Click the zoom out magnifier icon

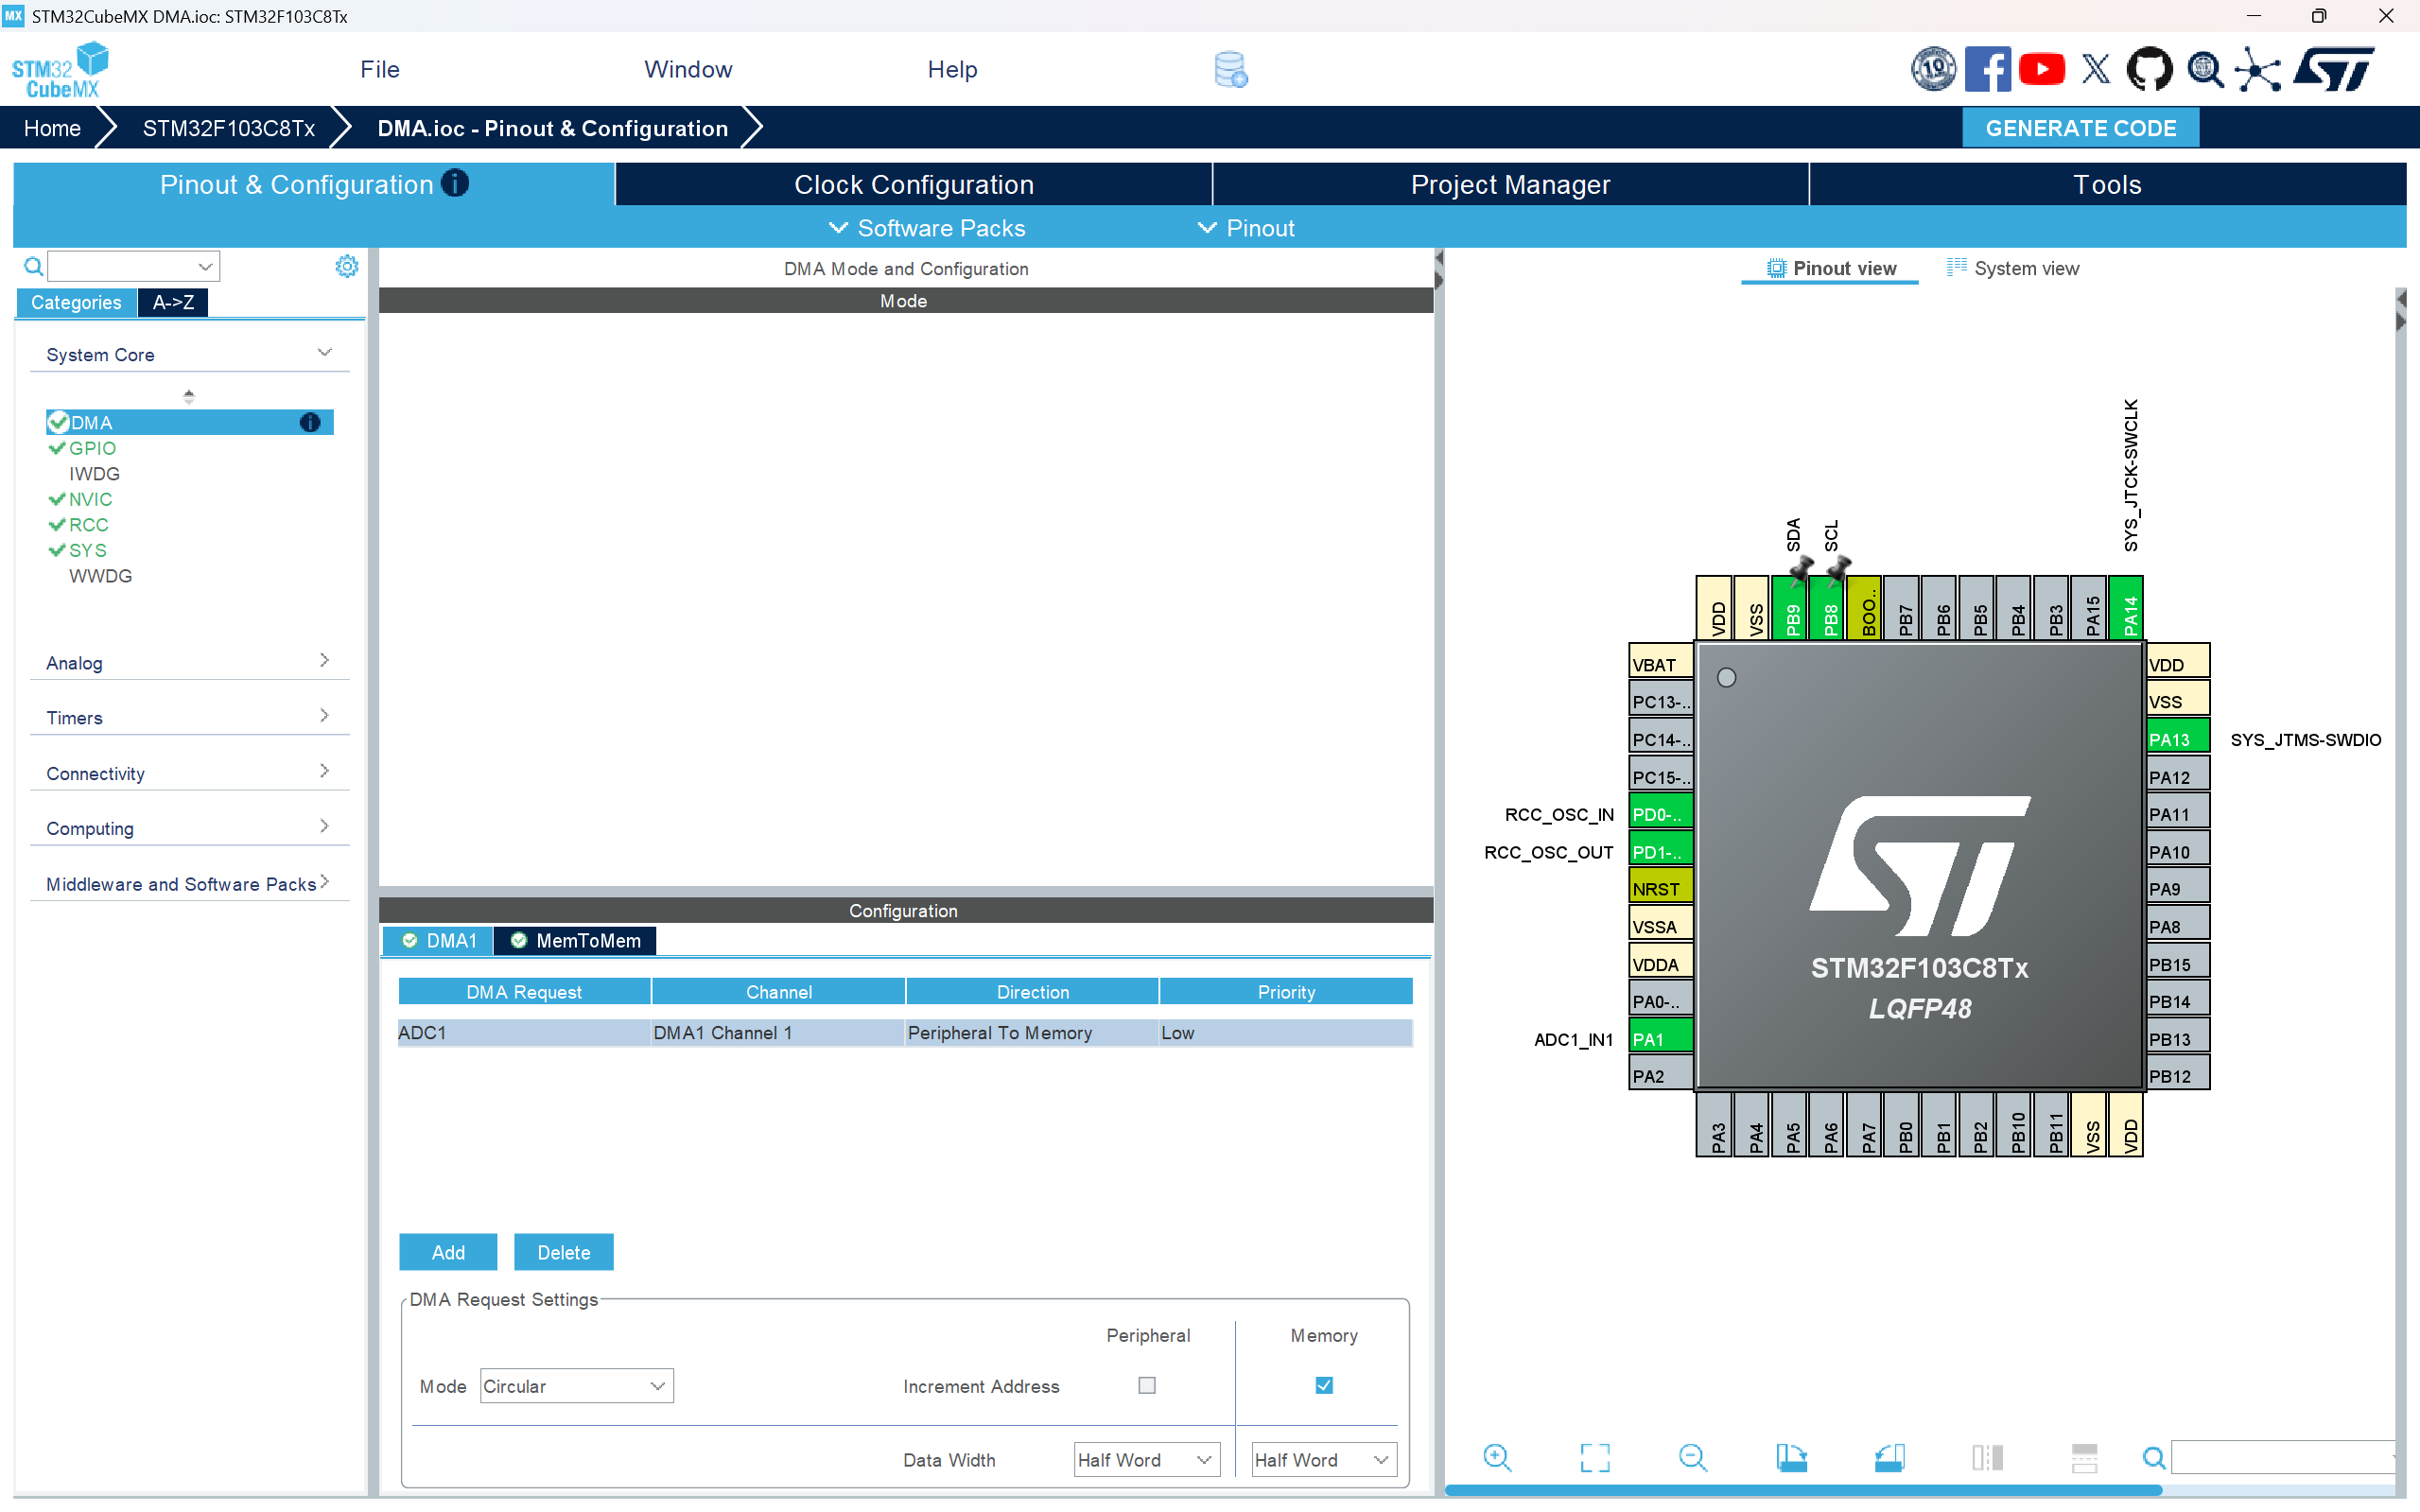point(1692,1457)
